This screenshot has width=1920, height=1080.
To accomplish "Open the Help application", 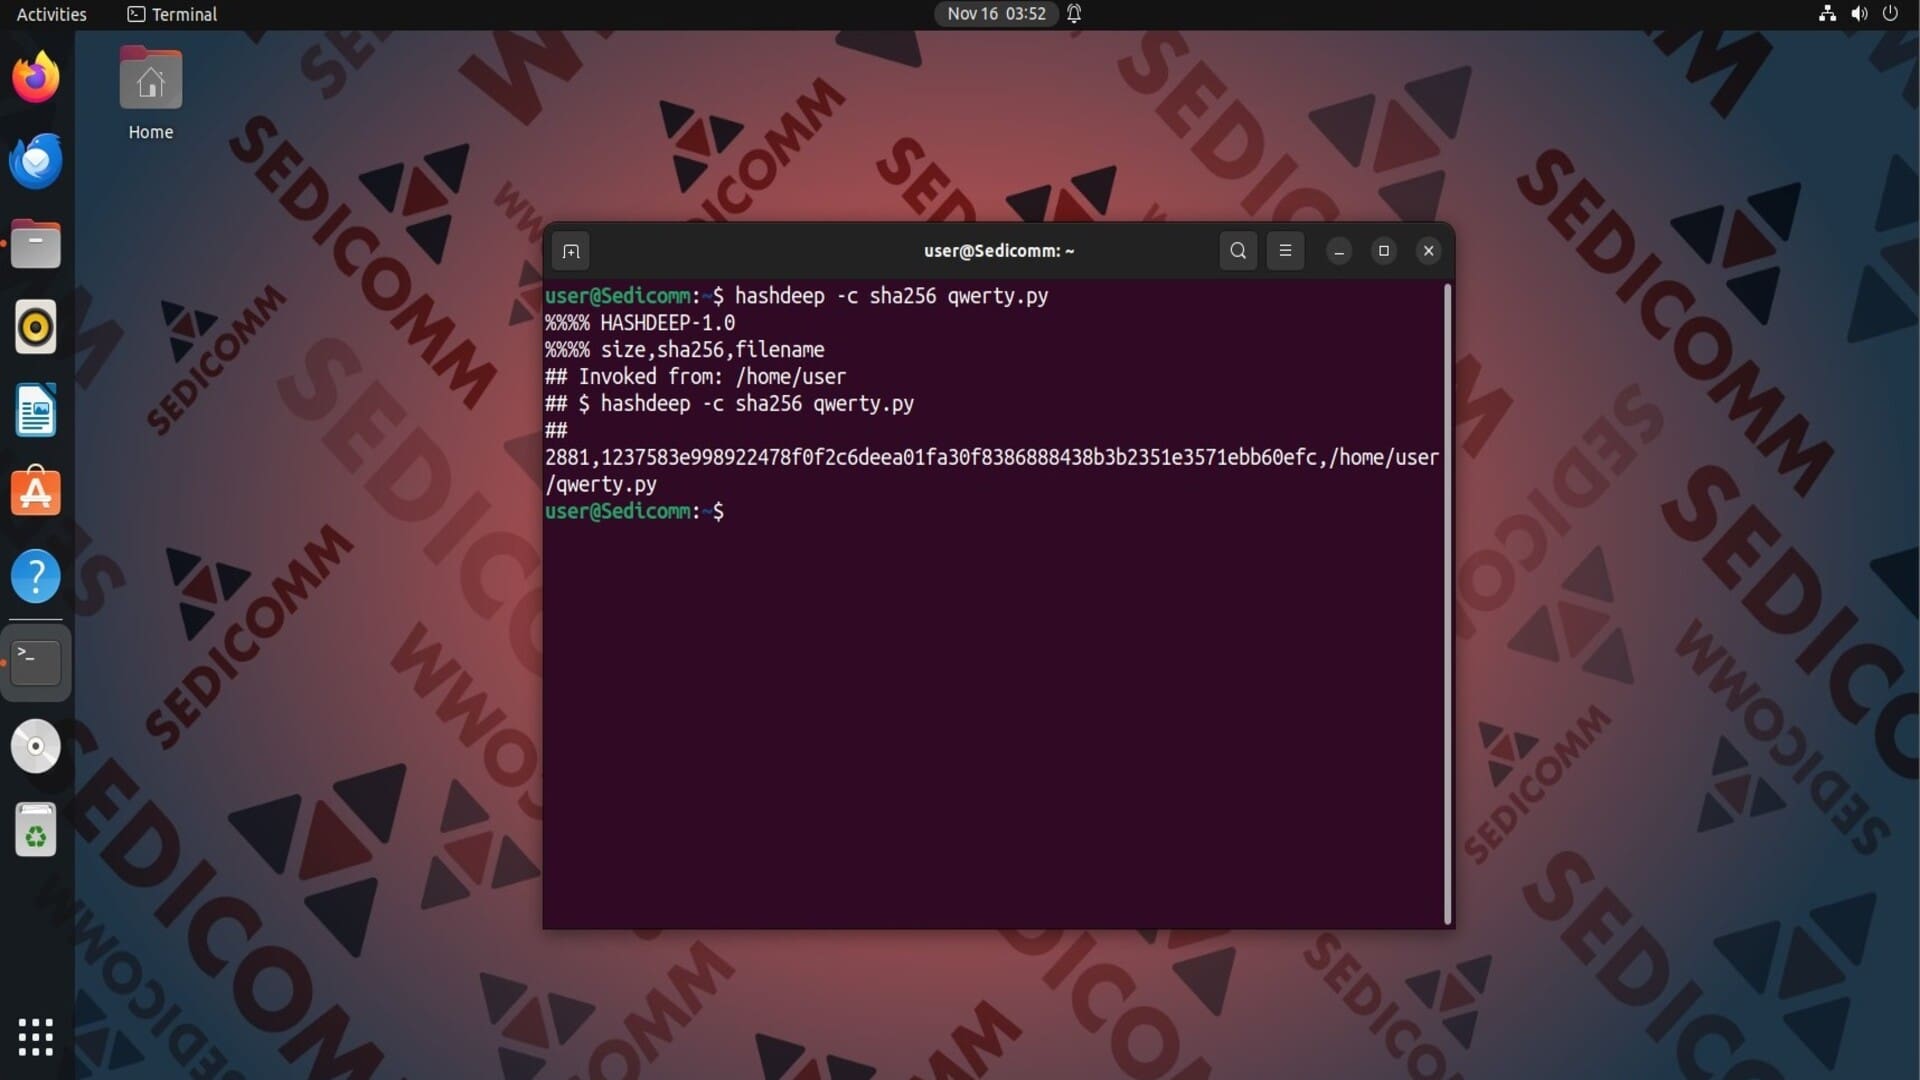I will tap(36, 577).
